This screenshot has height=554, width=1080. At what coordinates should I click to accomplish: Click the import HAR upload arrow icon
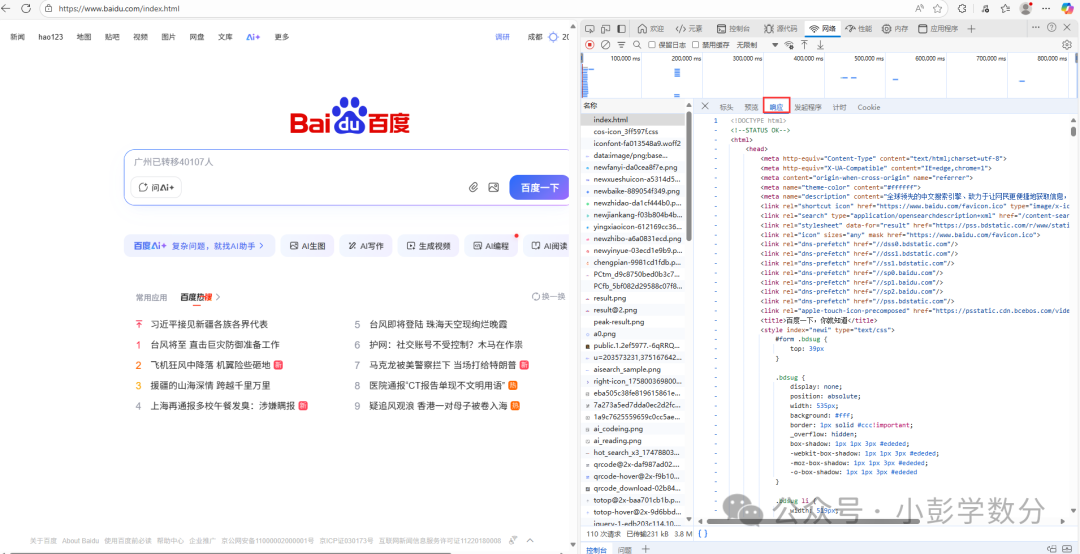(x=804, y=44)
